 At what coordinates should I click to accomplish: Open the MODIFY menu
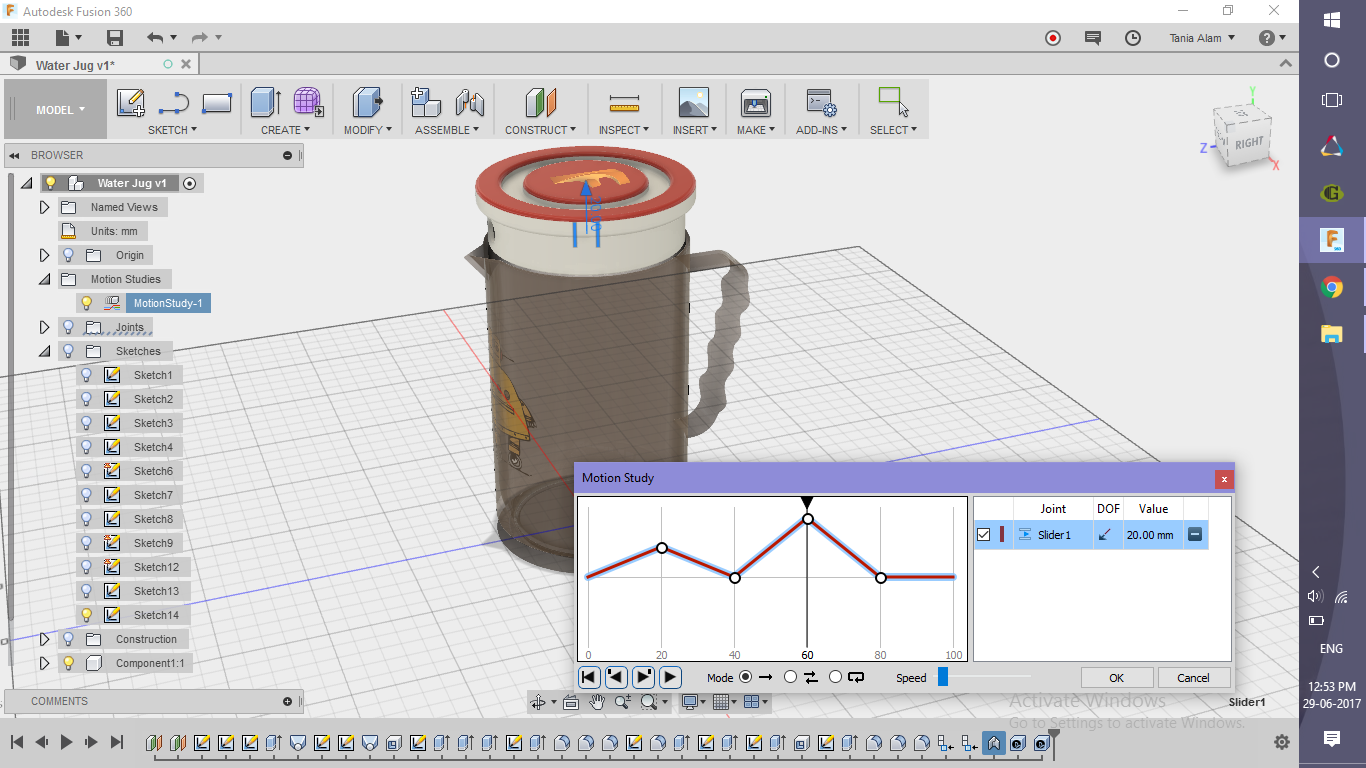367,130
